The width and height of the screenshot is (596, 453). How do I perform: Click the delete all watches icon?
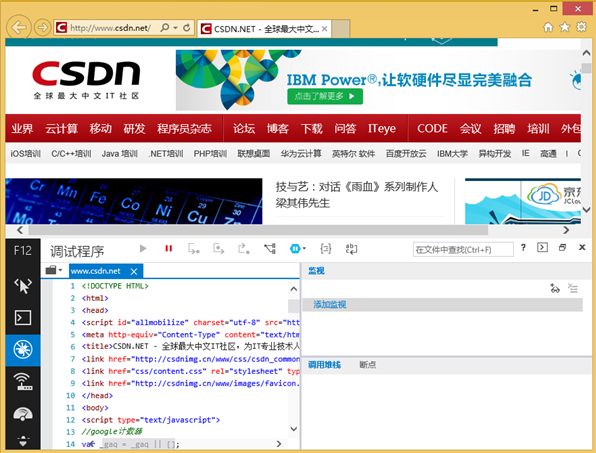click(573, 288)
